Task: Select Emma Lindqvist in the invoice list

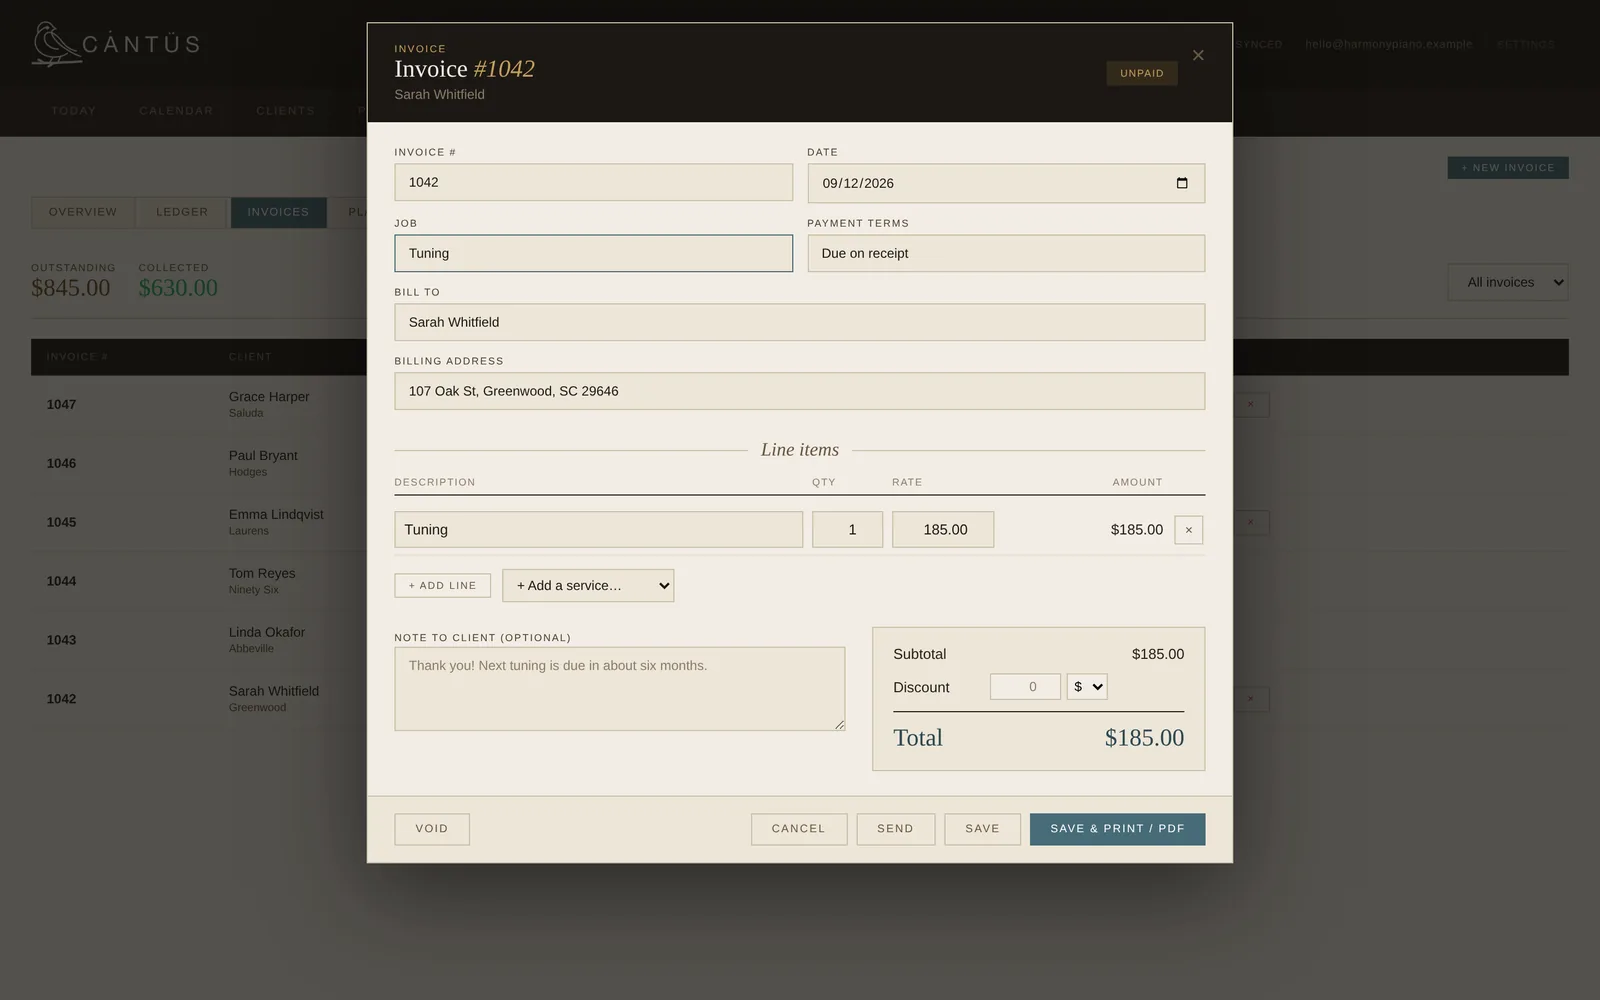Action: click(x=276, y=515)
